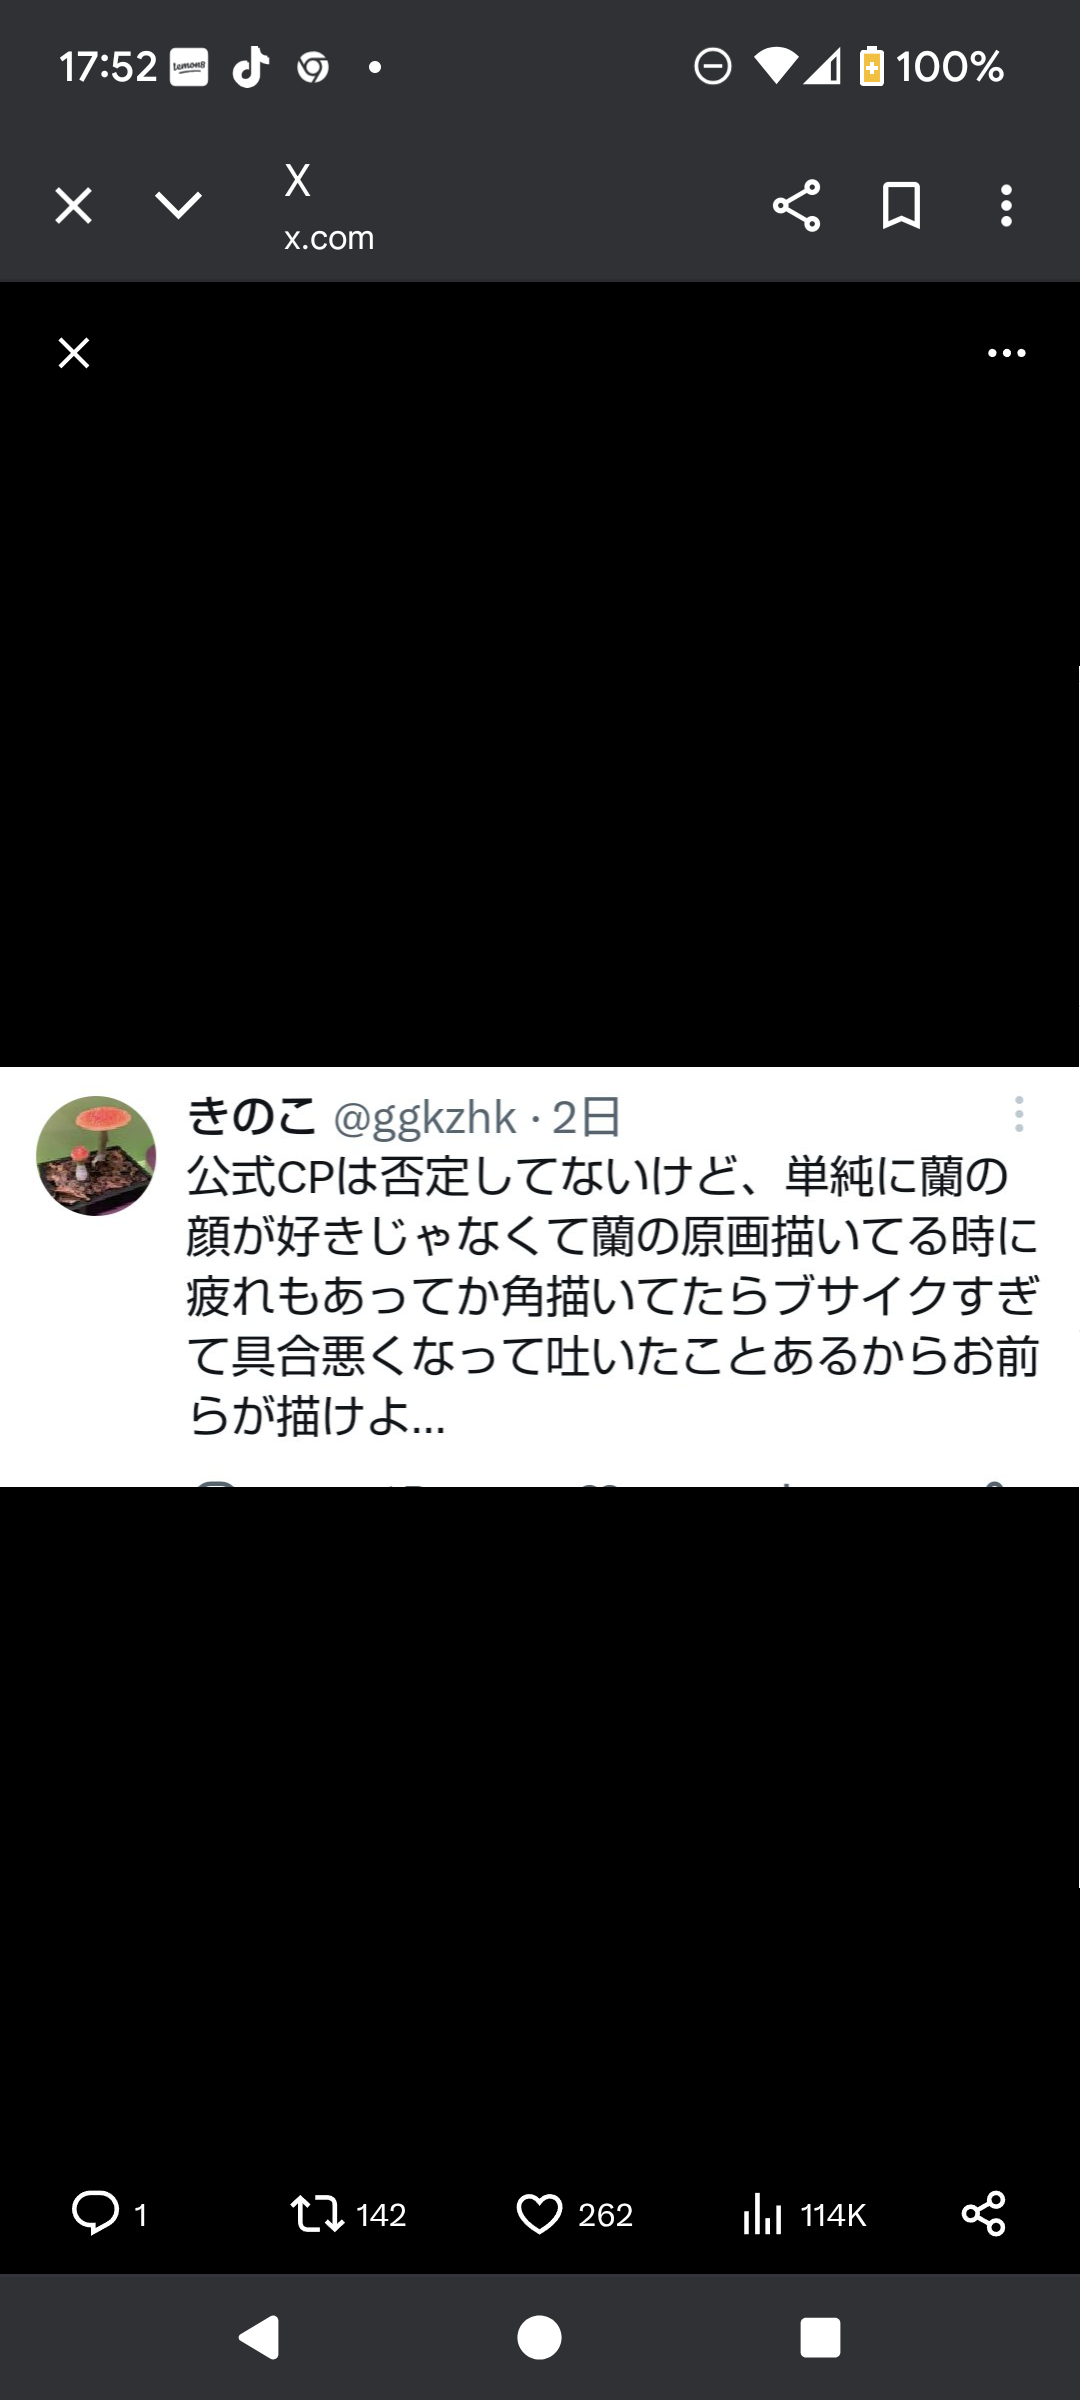
Task: Open the きのこ display name link
Action: point(252,1117)
